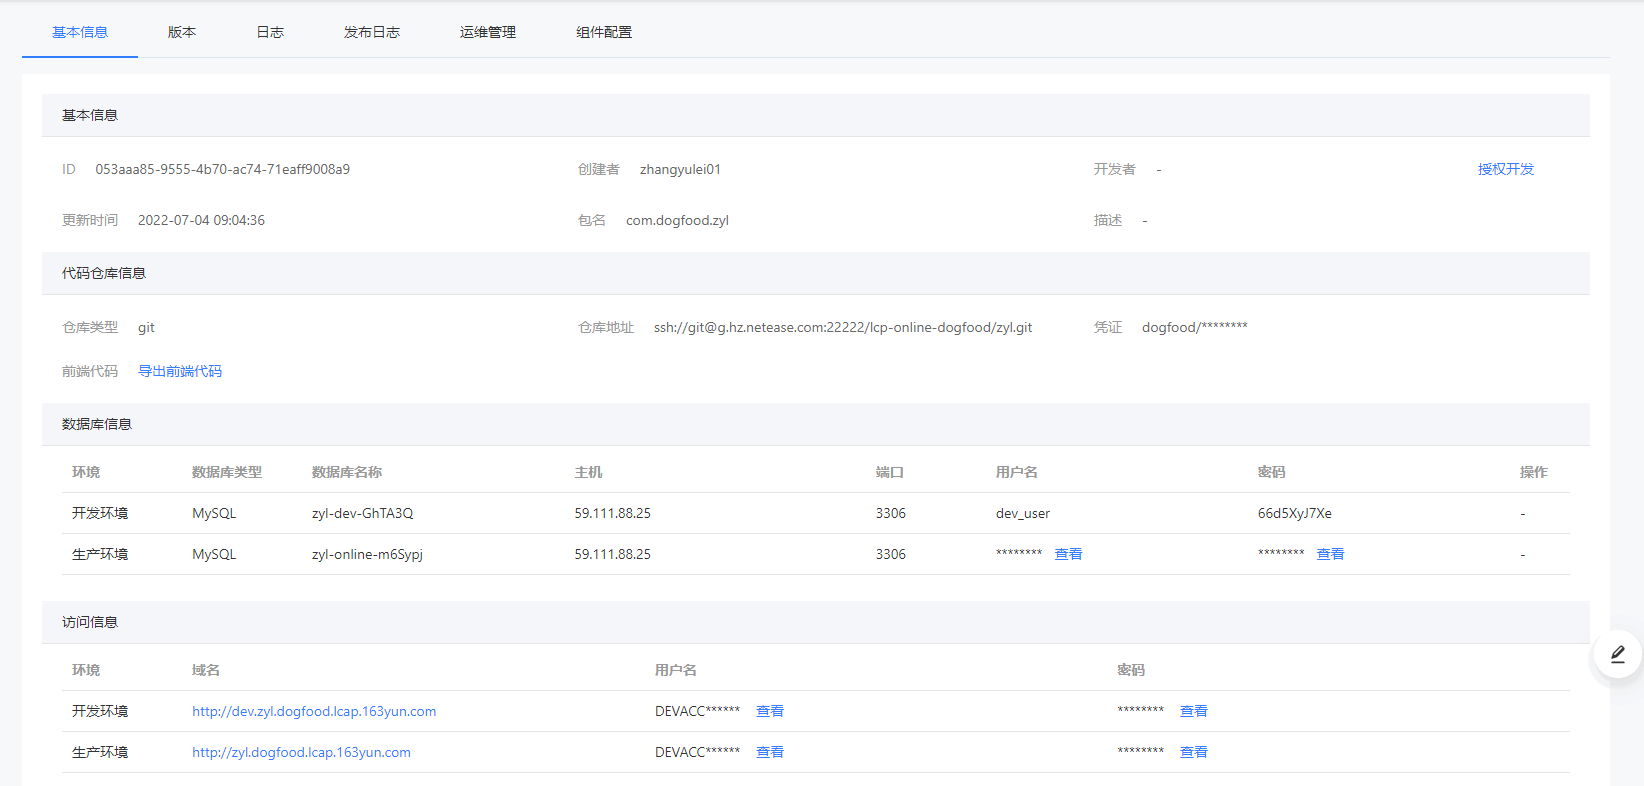Click port 3306 in the 开发环境 row
Viewport: 1644px width, 786px height.
pyautogui.click(x=891, y=513)
